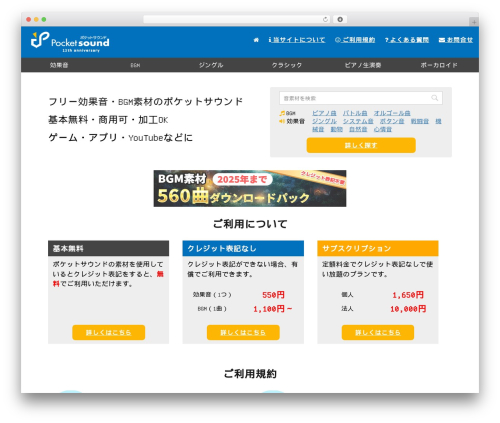Viewport: 500px width, 423px height.
Task: Open the 当サイトについて link
Action: (297, 40)
